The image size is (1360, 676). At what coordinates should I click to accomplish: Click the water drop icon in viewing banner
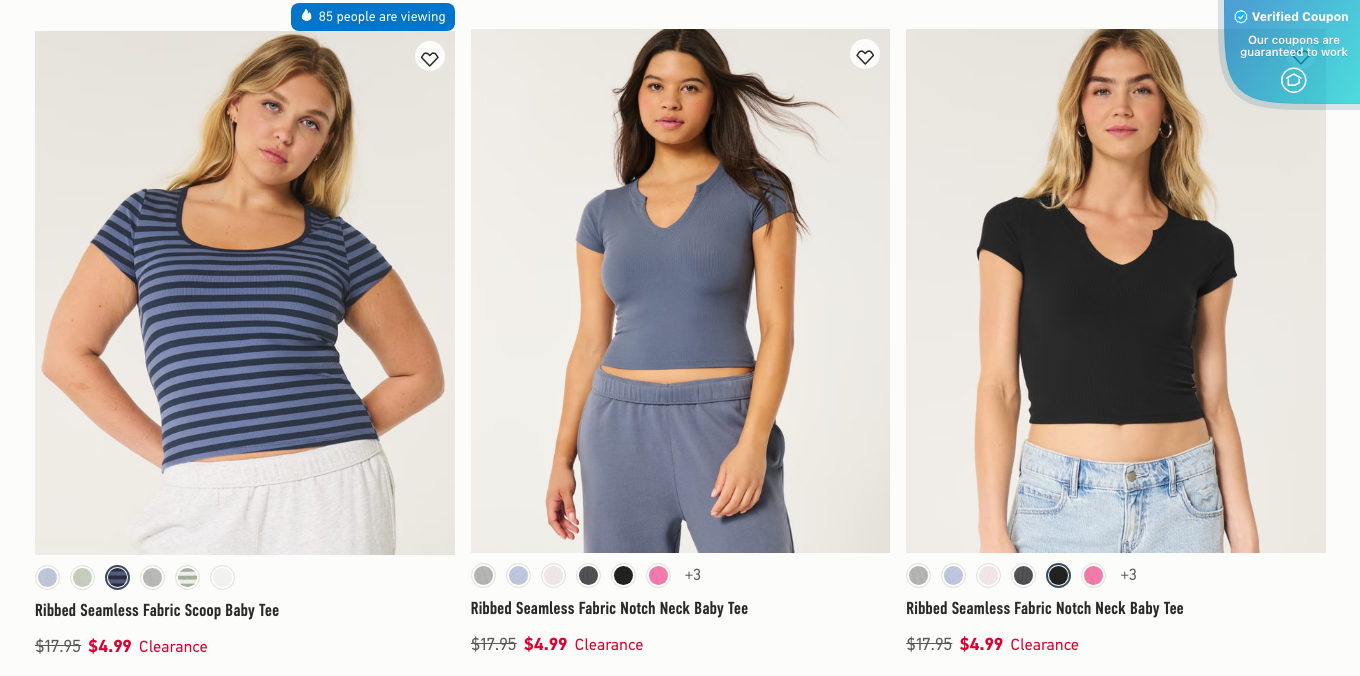point(307,16)
